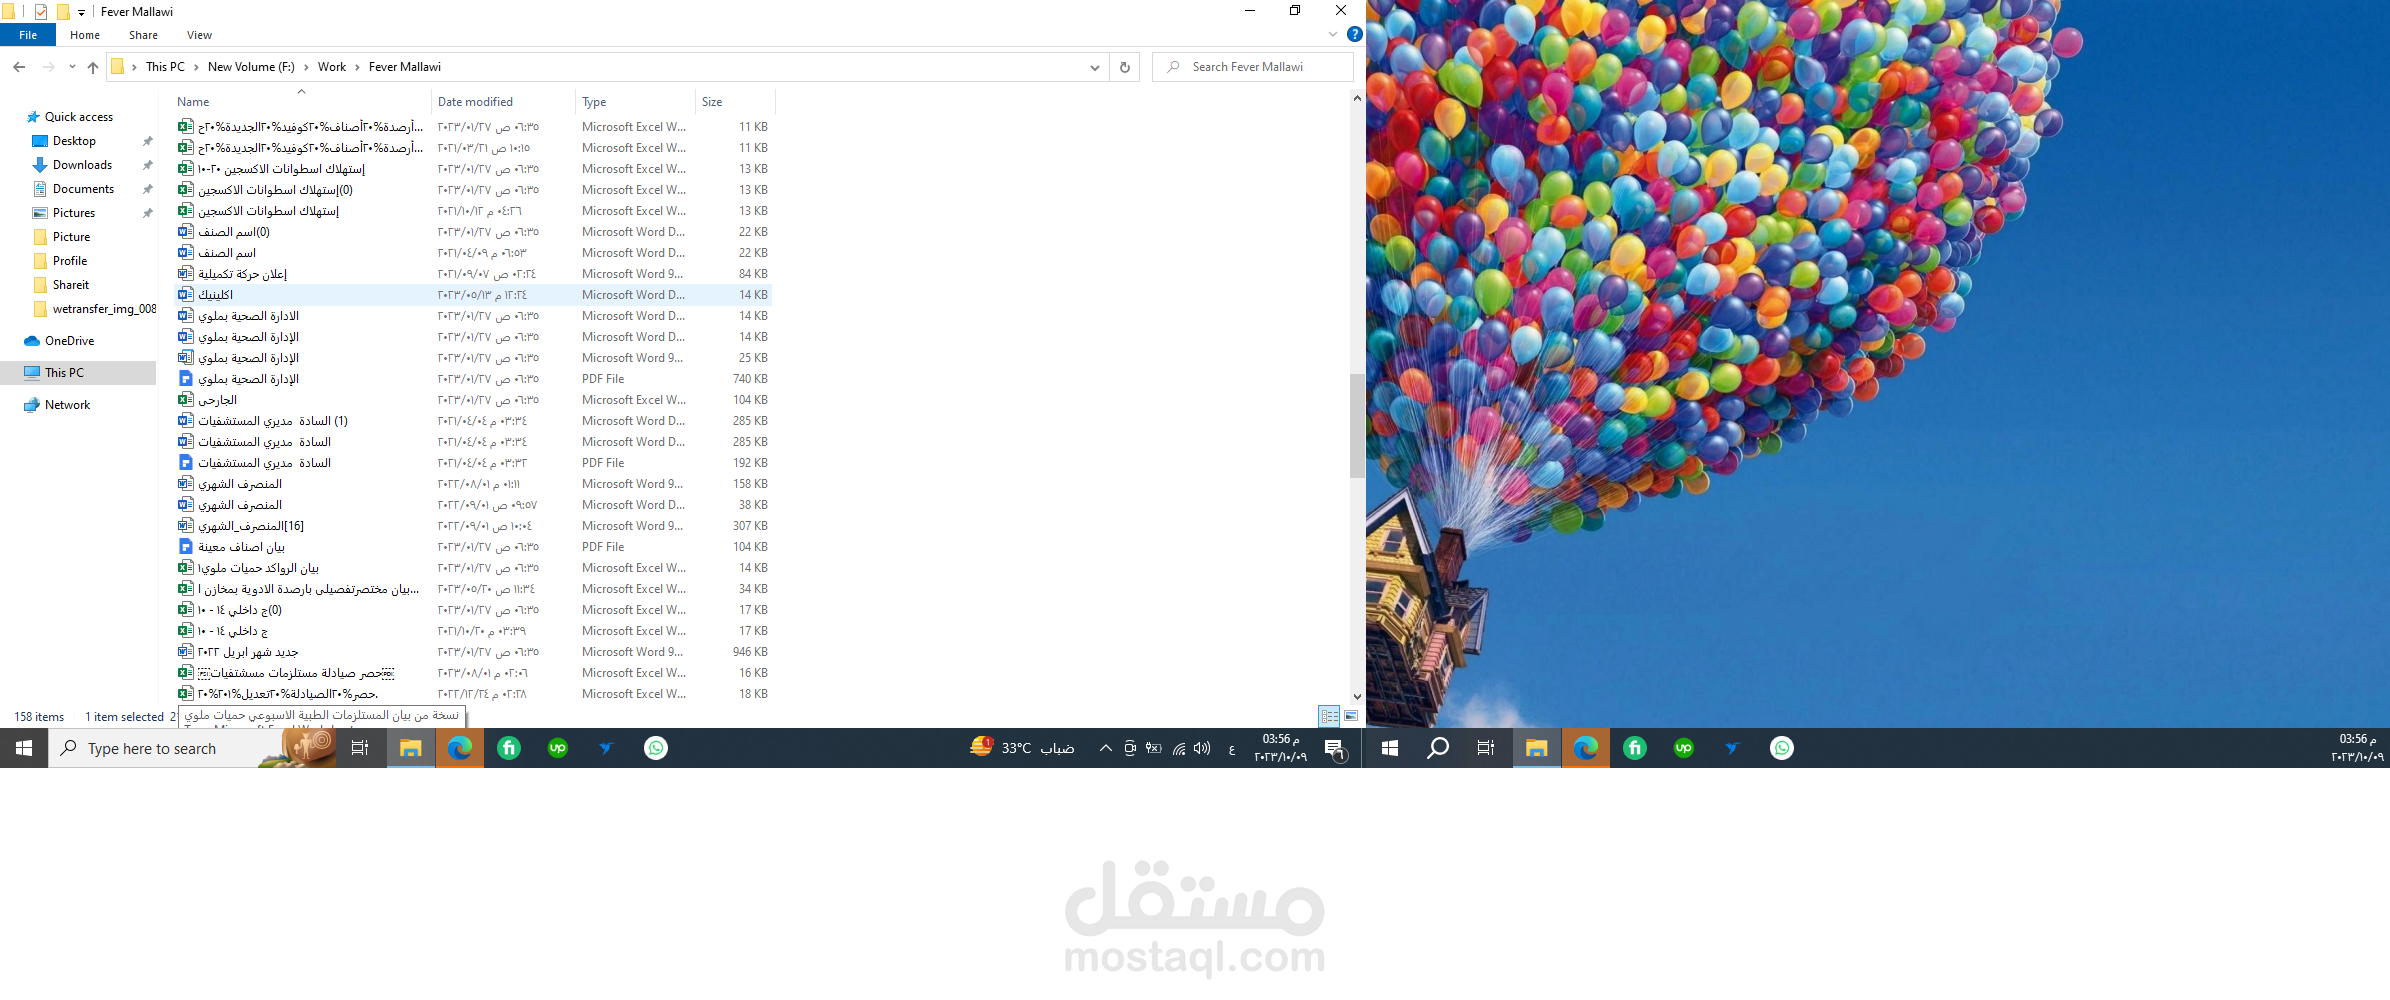This screenshot has width=2390, height=1000.
Task: Expand the ribbon using the chevron
Action: pos(1332,34)
